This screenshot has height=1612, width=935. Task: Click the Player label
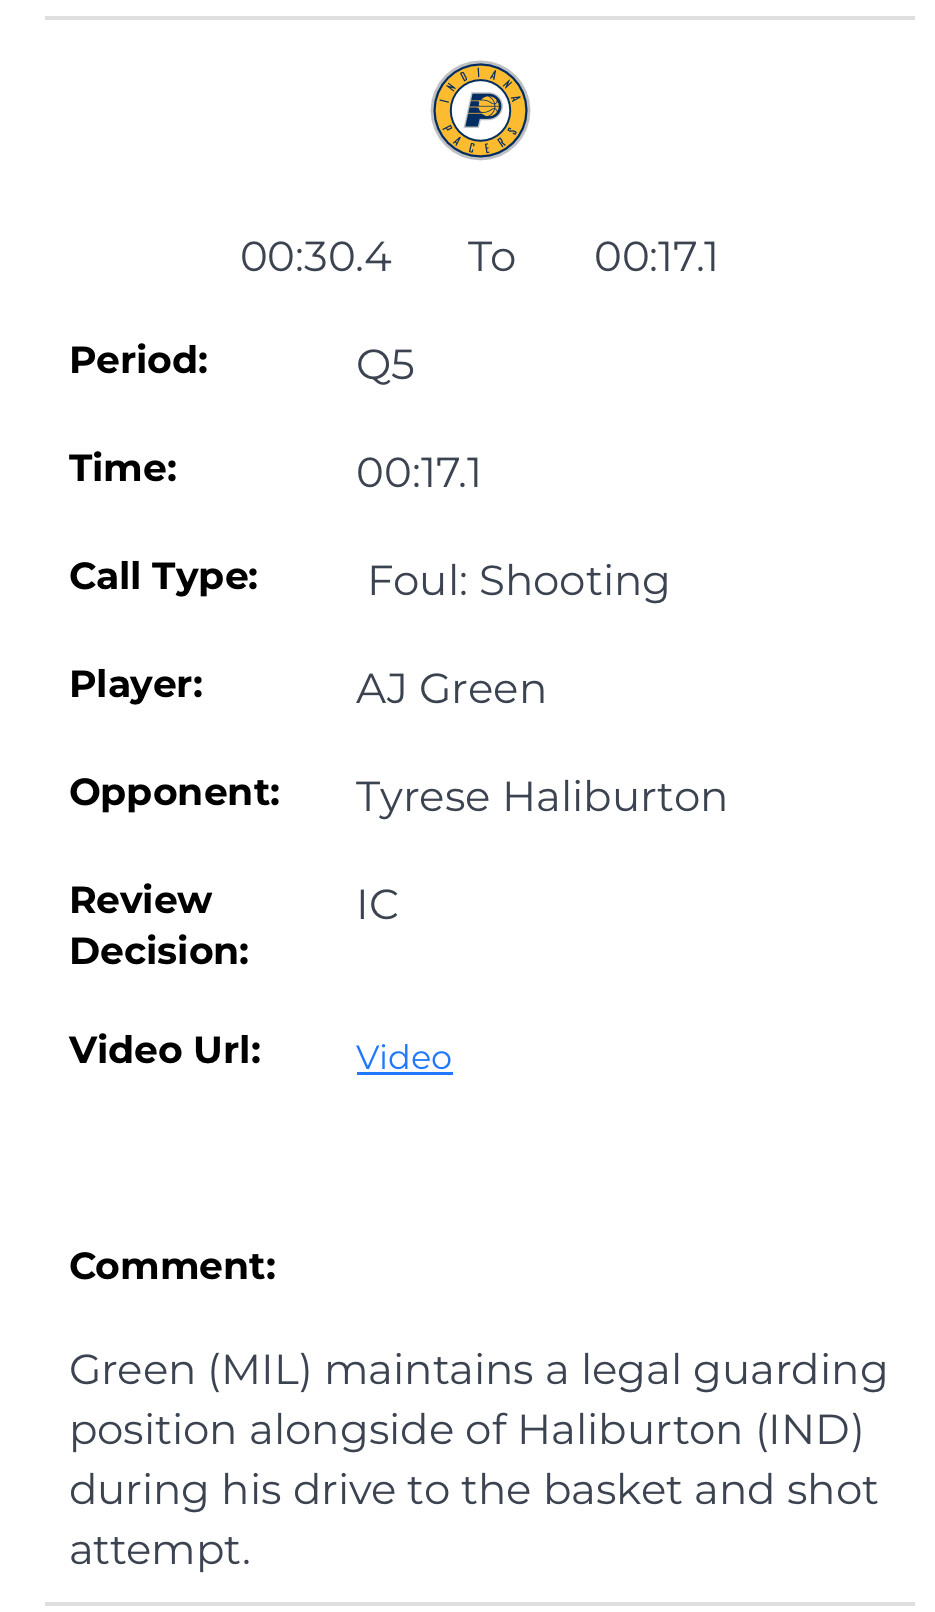[x=136, y=684]
